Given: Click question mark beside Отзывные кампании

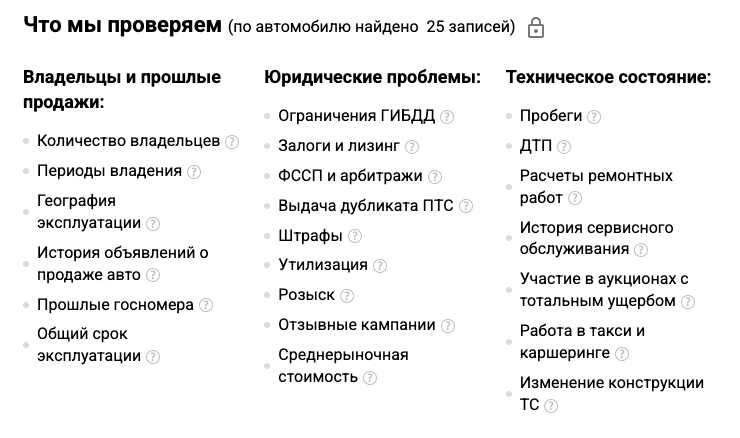Looking at the screenshot, I should 447,326.
